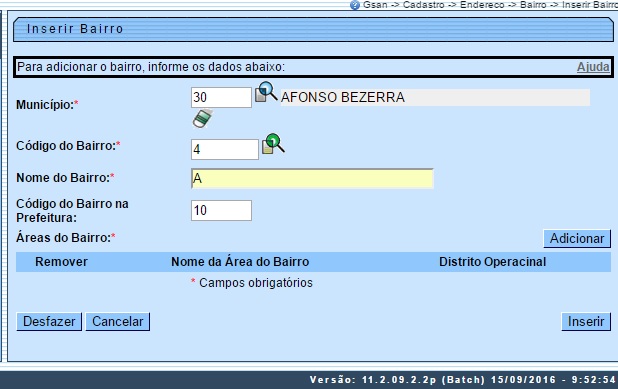Select the Inserir Bairro title bar text
The image size is (618, 389).
coord(75,29)
